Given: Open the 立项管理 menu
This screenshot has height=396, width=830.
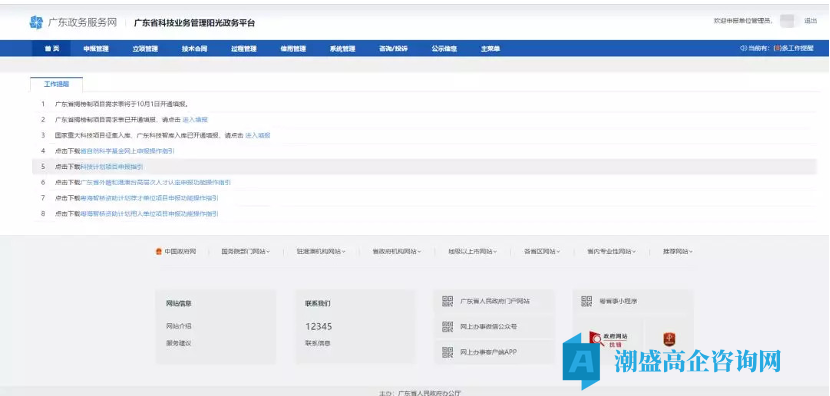Looking at the screenshot, I should click(145, 49).
